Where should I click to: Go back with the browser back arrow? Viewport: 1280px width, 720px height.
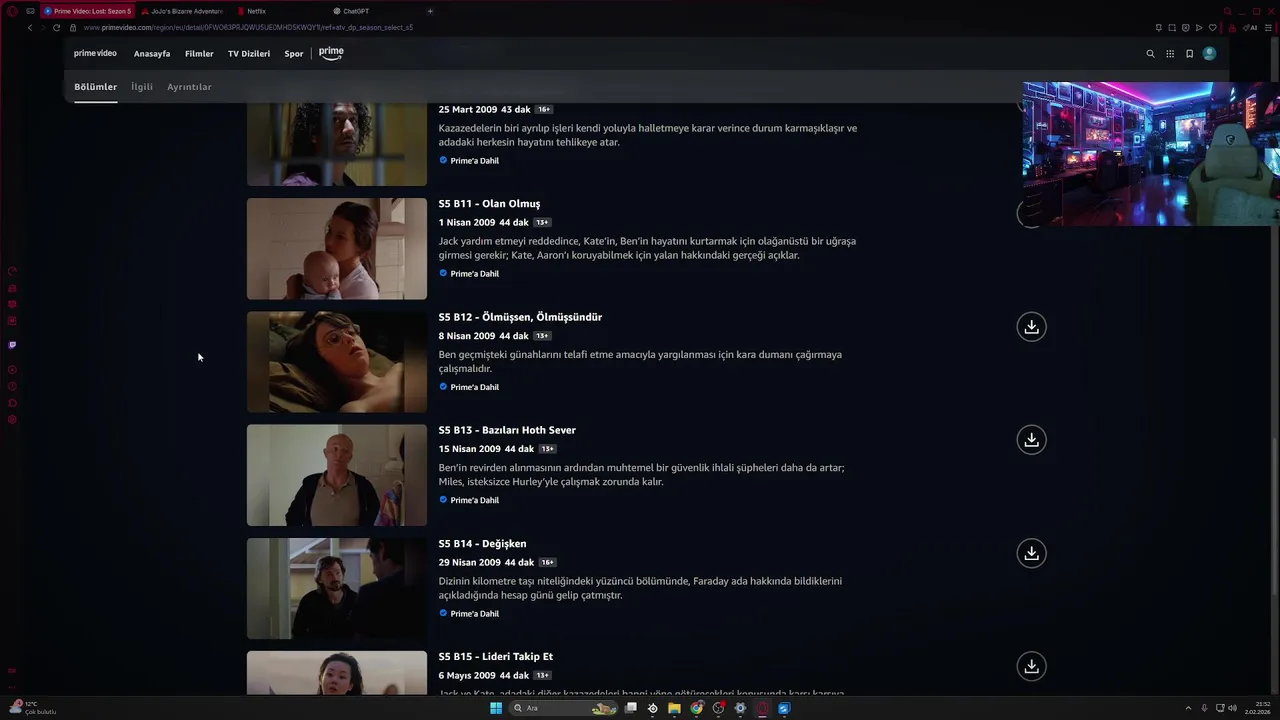[x=30, y=28]
